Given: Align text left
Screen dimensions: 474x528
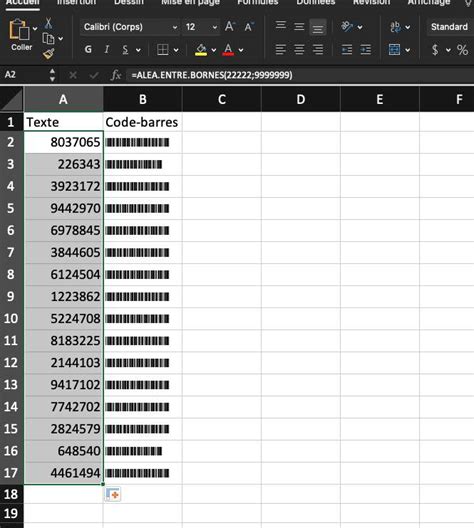Looking at the screenshot, I should [281, 50].
